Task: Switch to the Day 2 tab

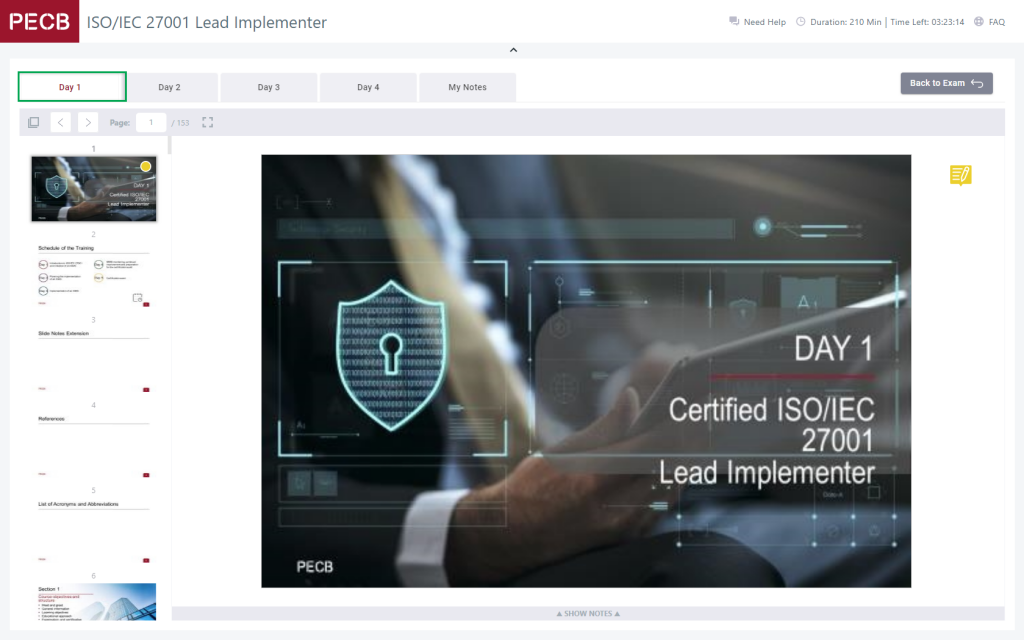Action: 169,87
